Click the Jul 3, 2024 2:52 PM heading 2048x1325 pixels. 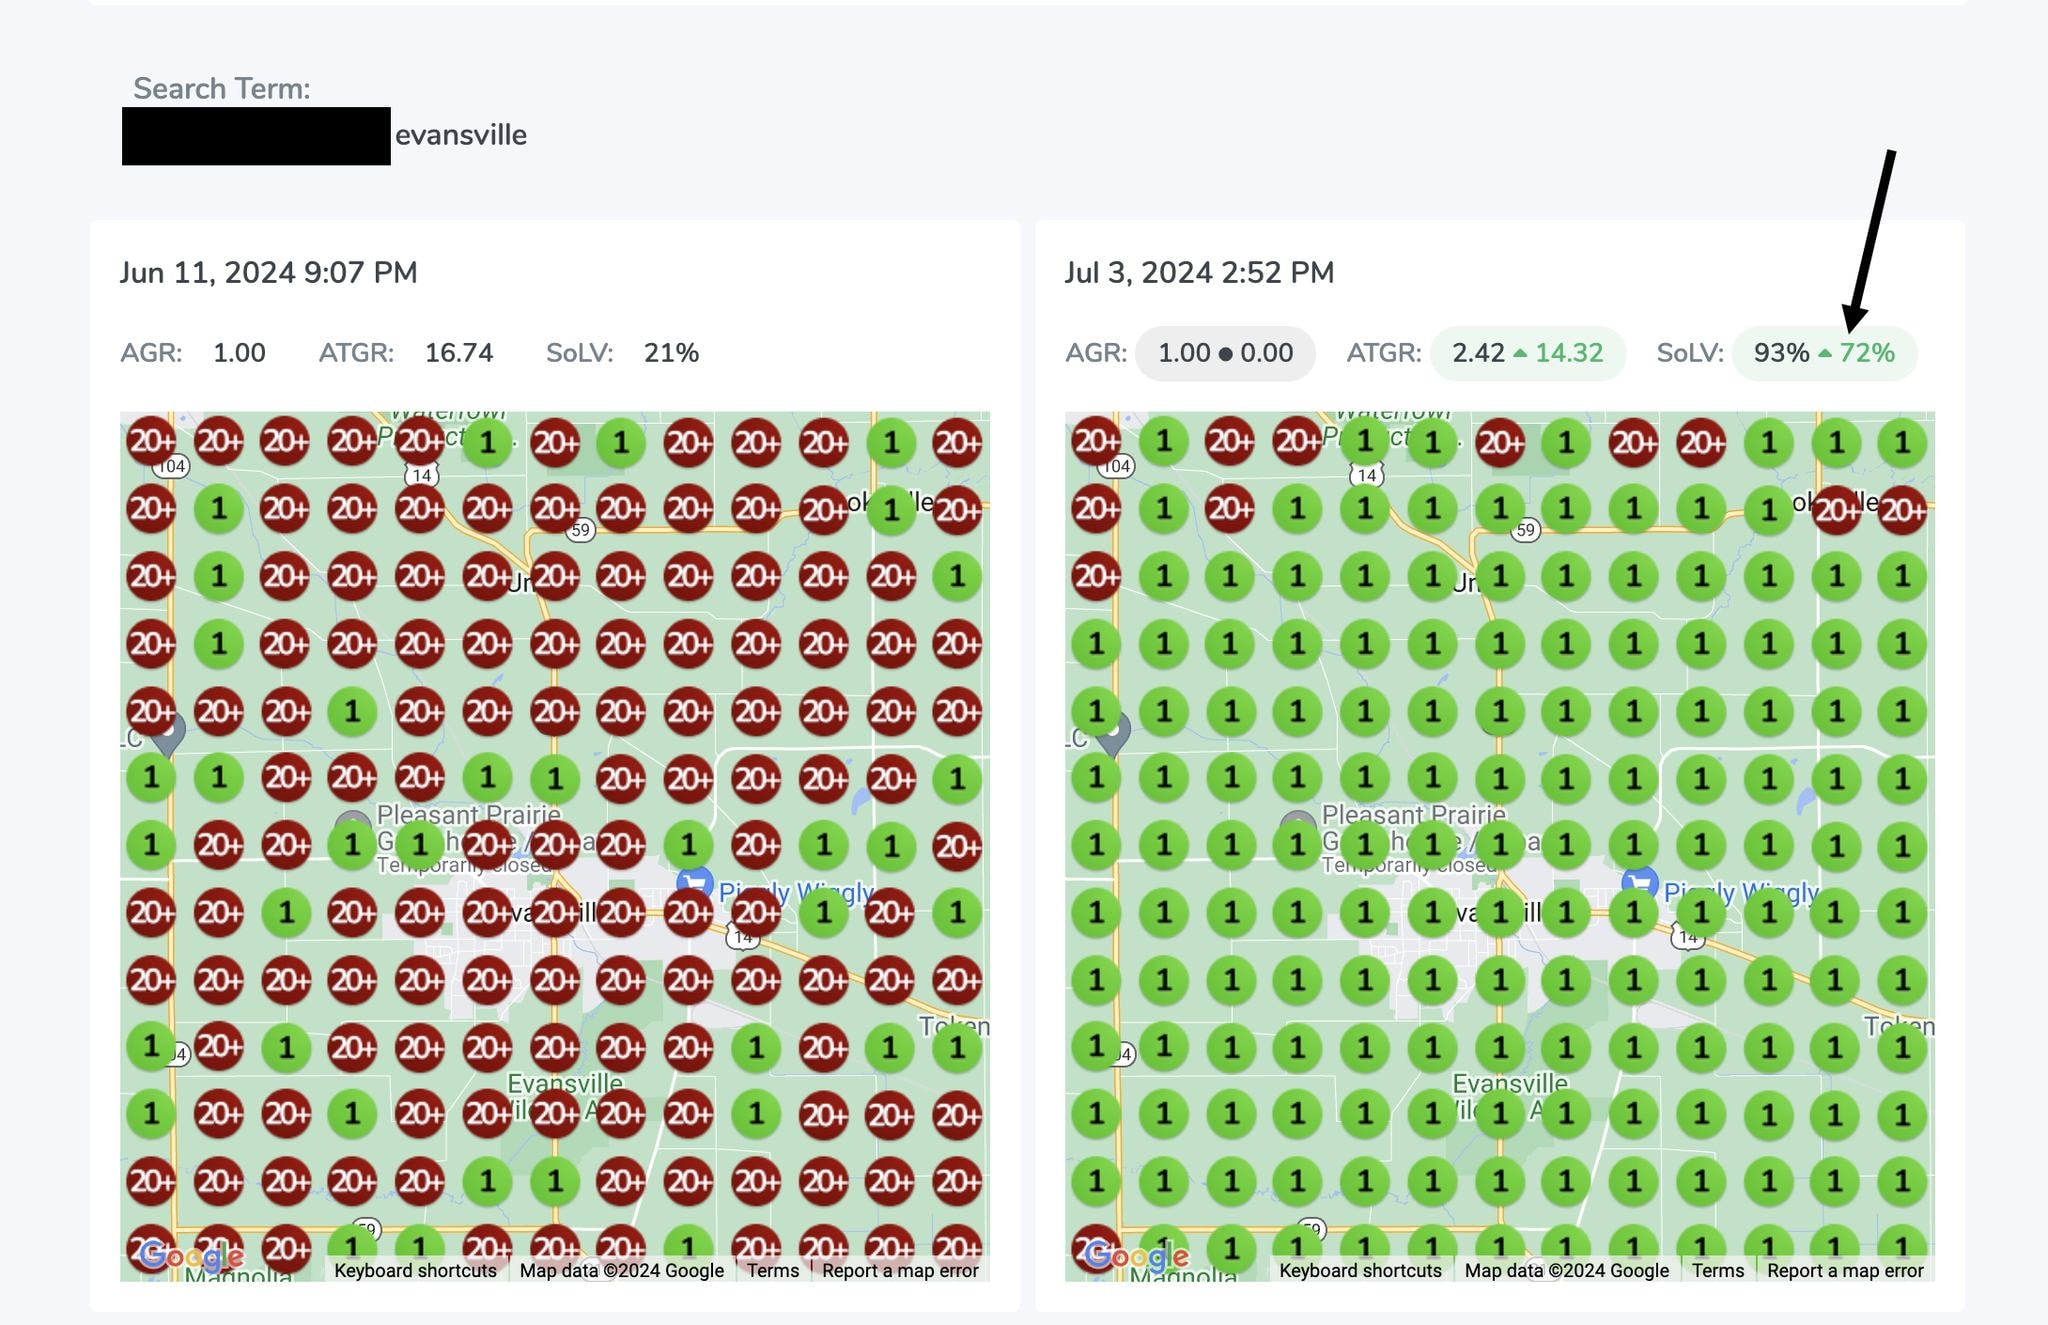click(1199, 272)
